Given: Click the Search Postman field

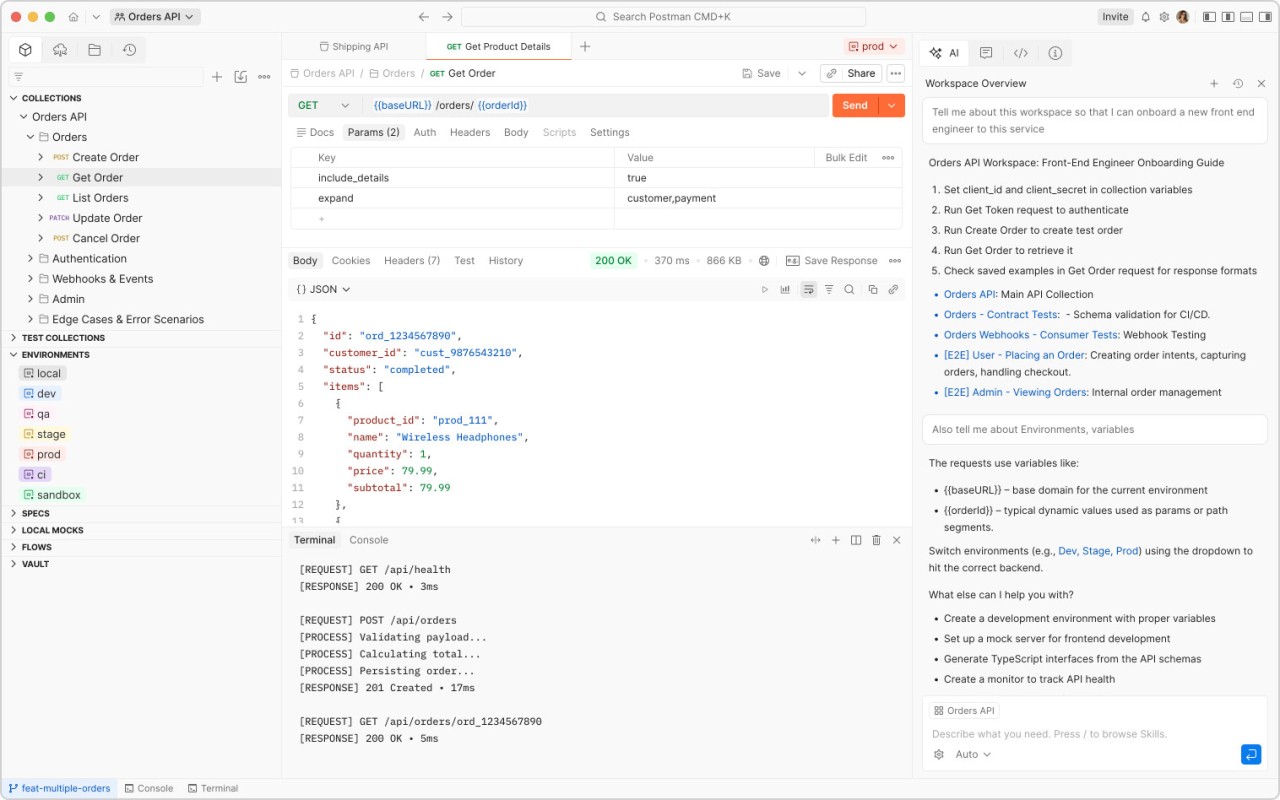Looking at the screenshot, I should (663, 17).
